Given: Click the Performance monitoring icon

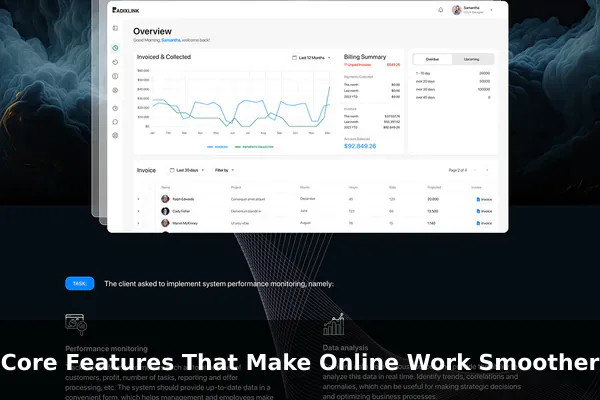Looking at the screenshot, I should tap(76, 325).
